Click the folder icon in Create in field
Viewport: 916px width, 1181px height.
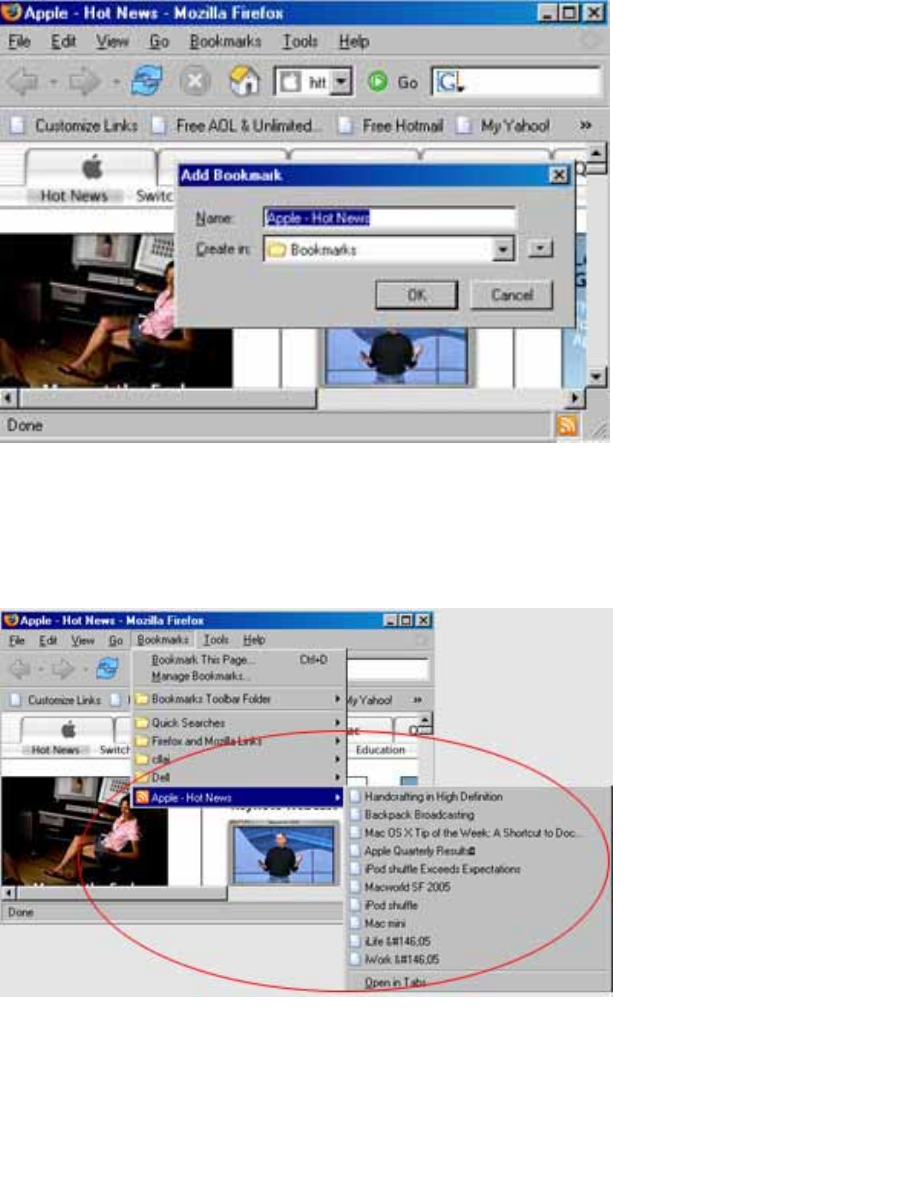point(277,249)
